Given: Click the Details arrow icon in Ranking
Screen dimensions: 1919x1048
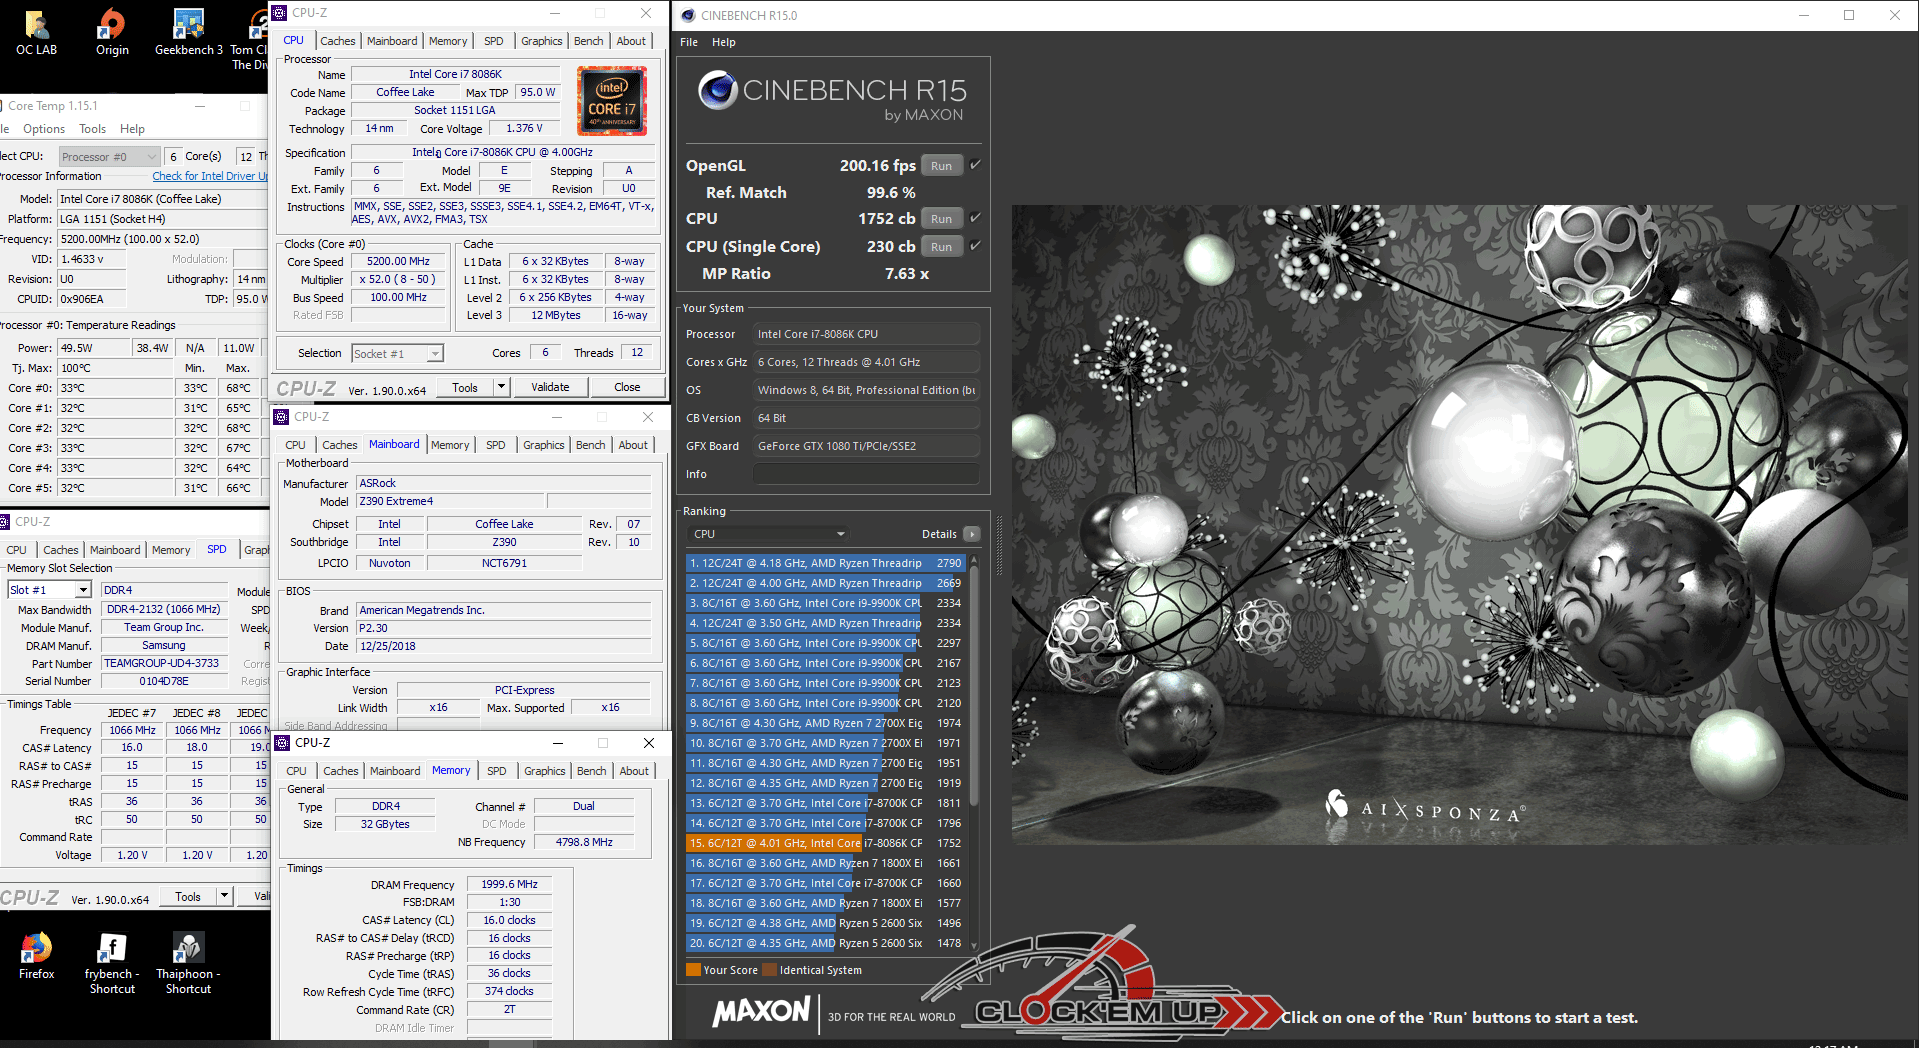Looking at the screenshot, I should [971, 534].
